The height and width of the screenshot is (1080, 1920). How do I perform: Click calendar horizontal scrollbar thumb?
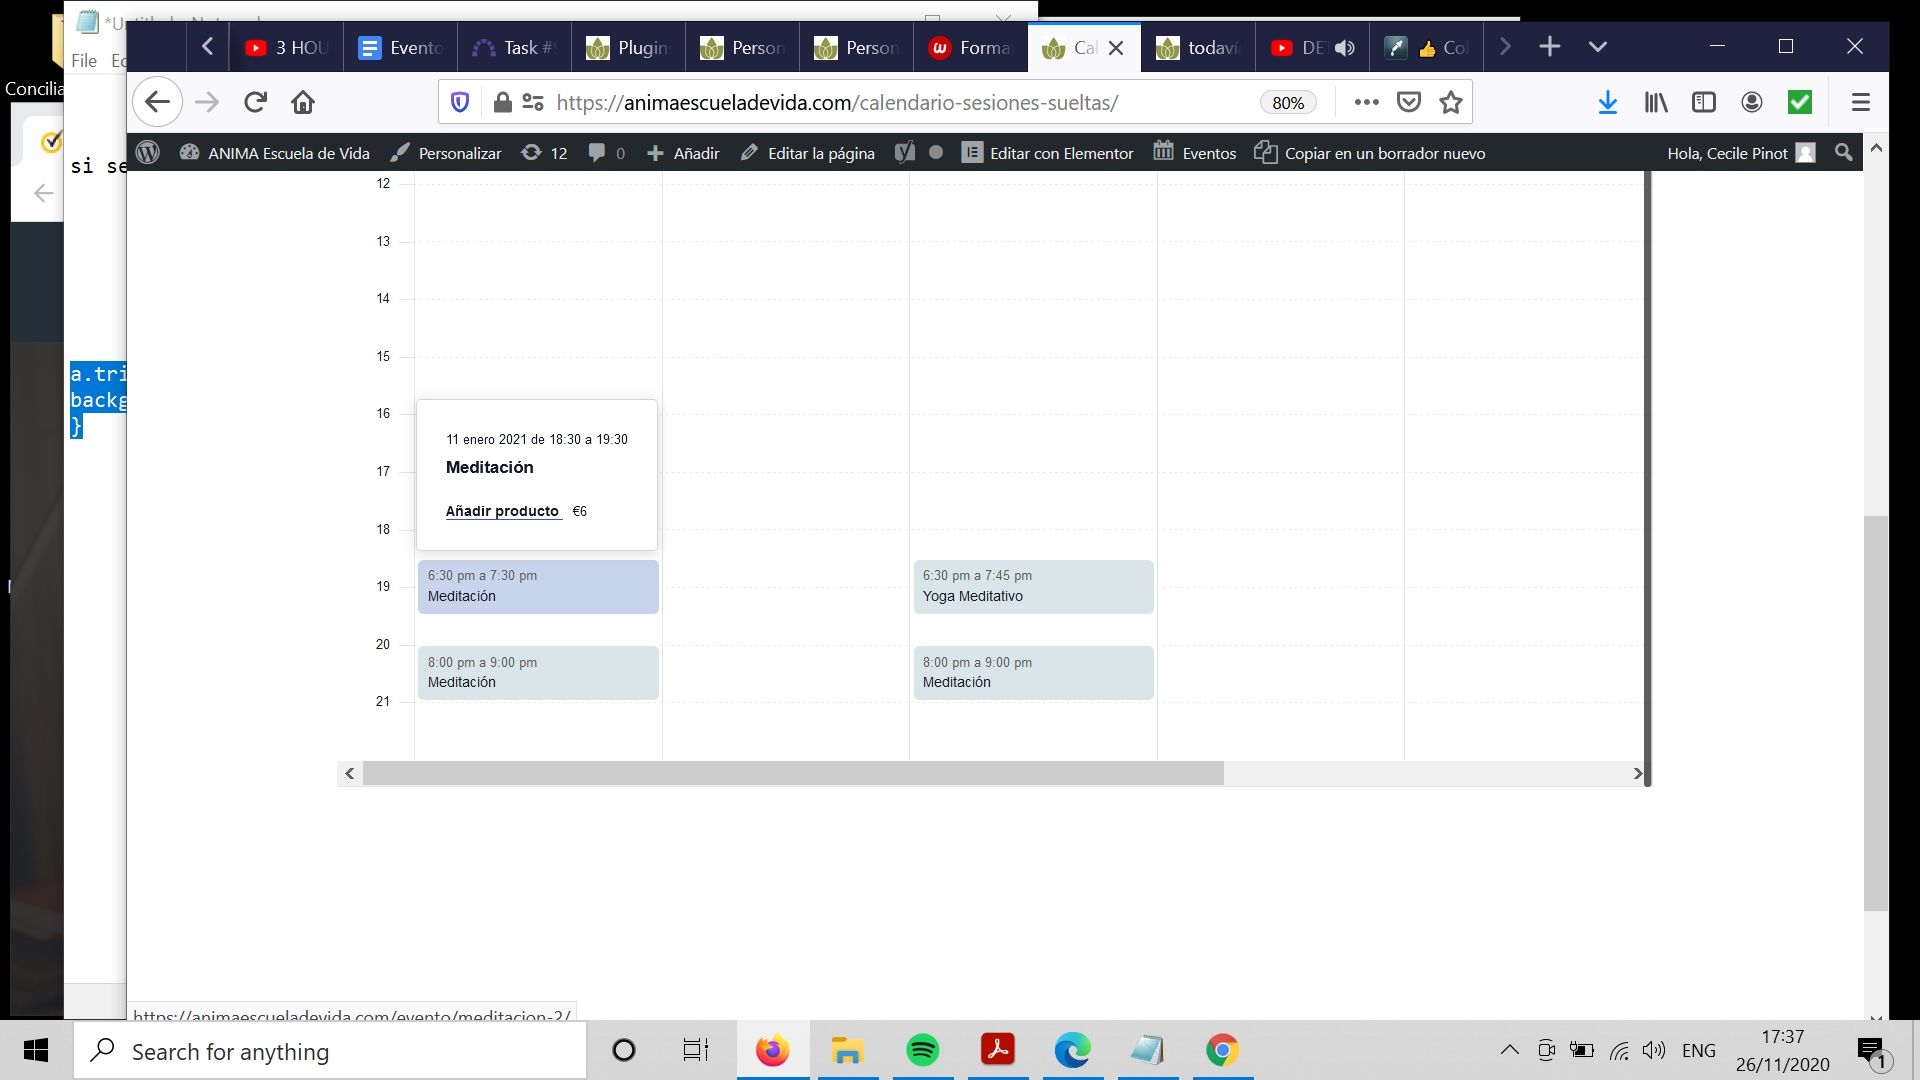[x=793, y=773]
